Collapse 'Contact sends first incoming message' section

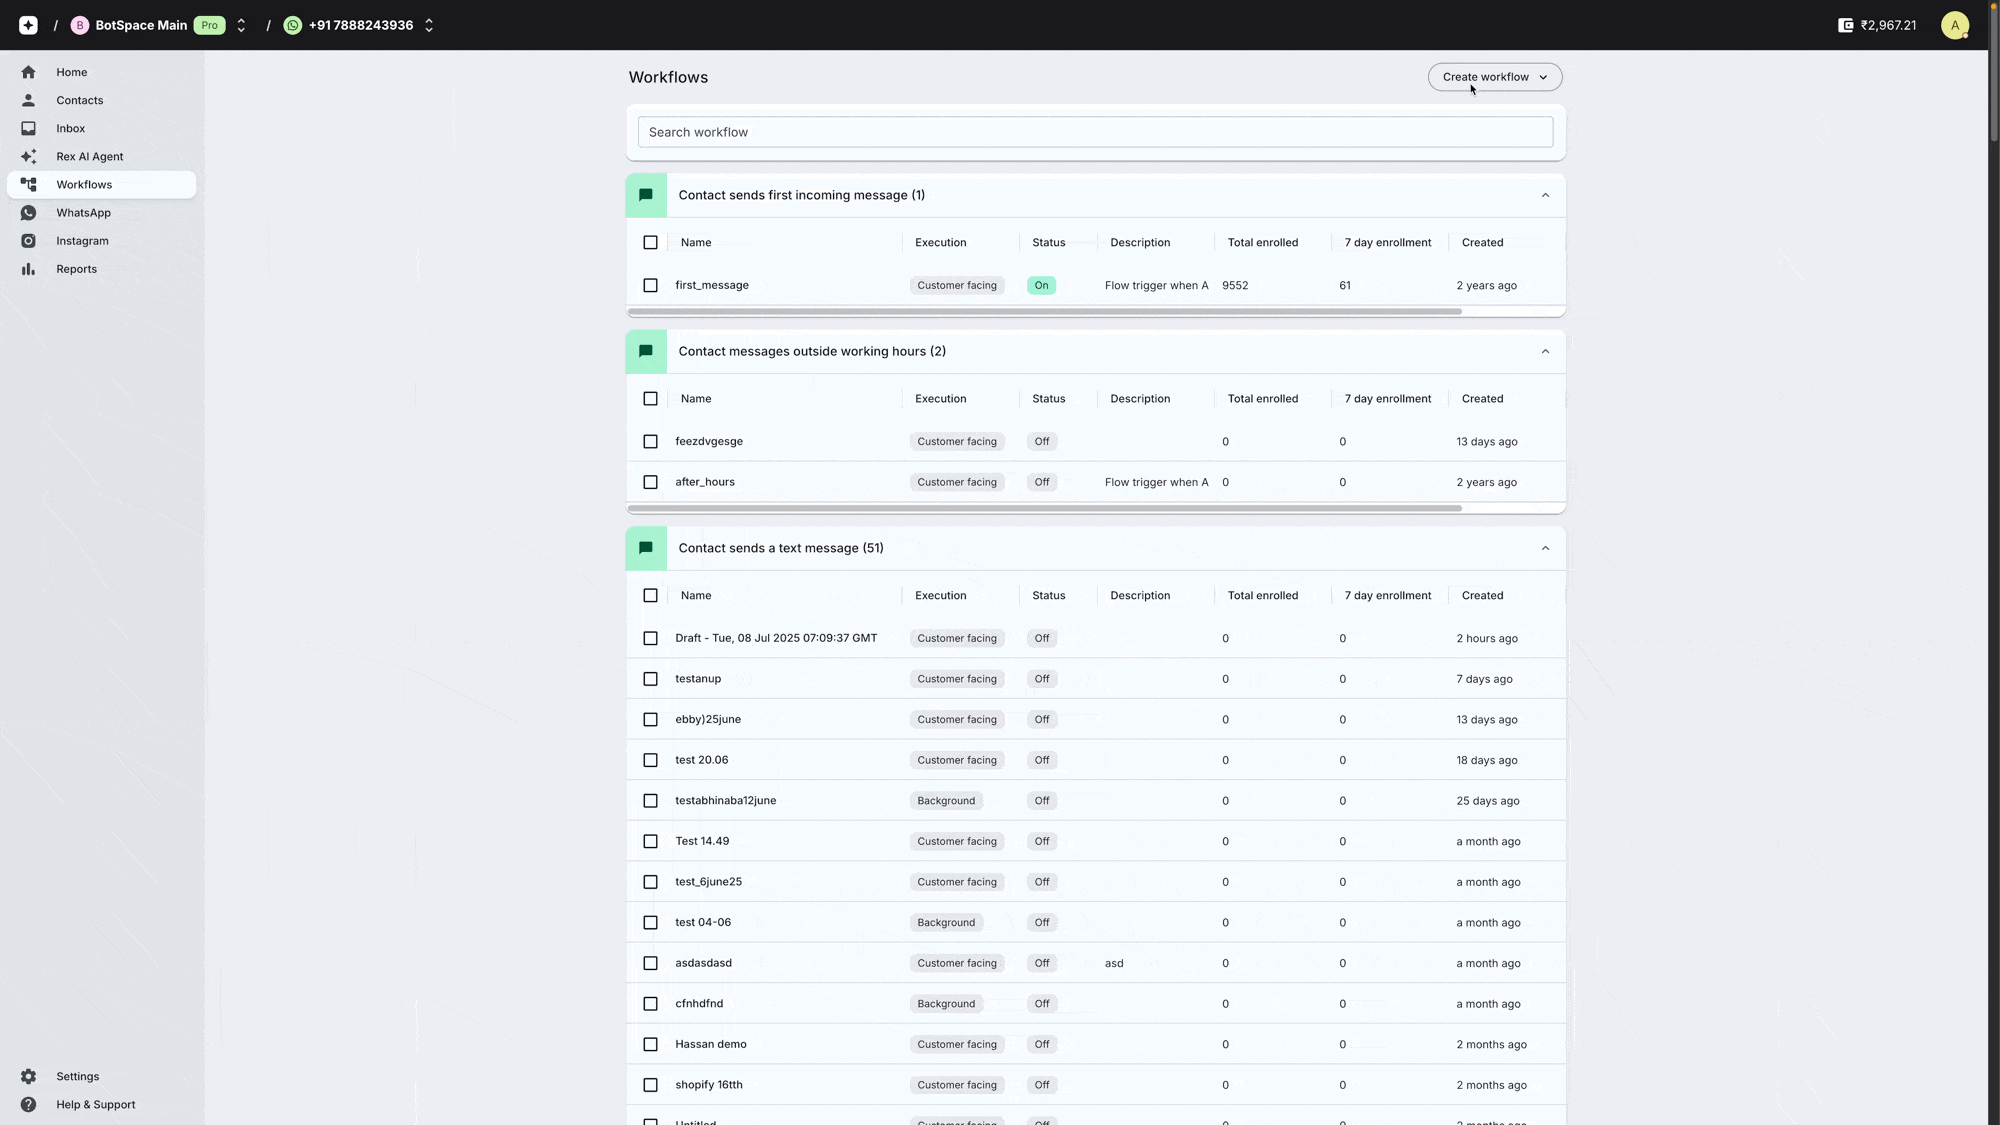pyautogui.click(x=1545, y=195)
